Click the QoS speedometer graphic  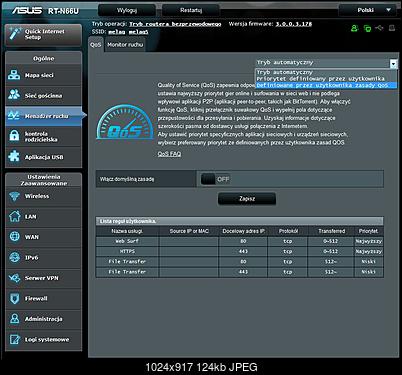click(125, 122)
